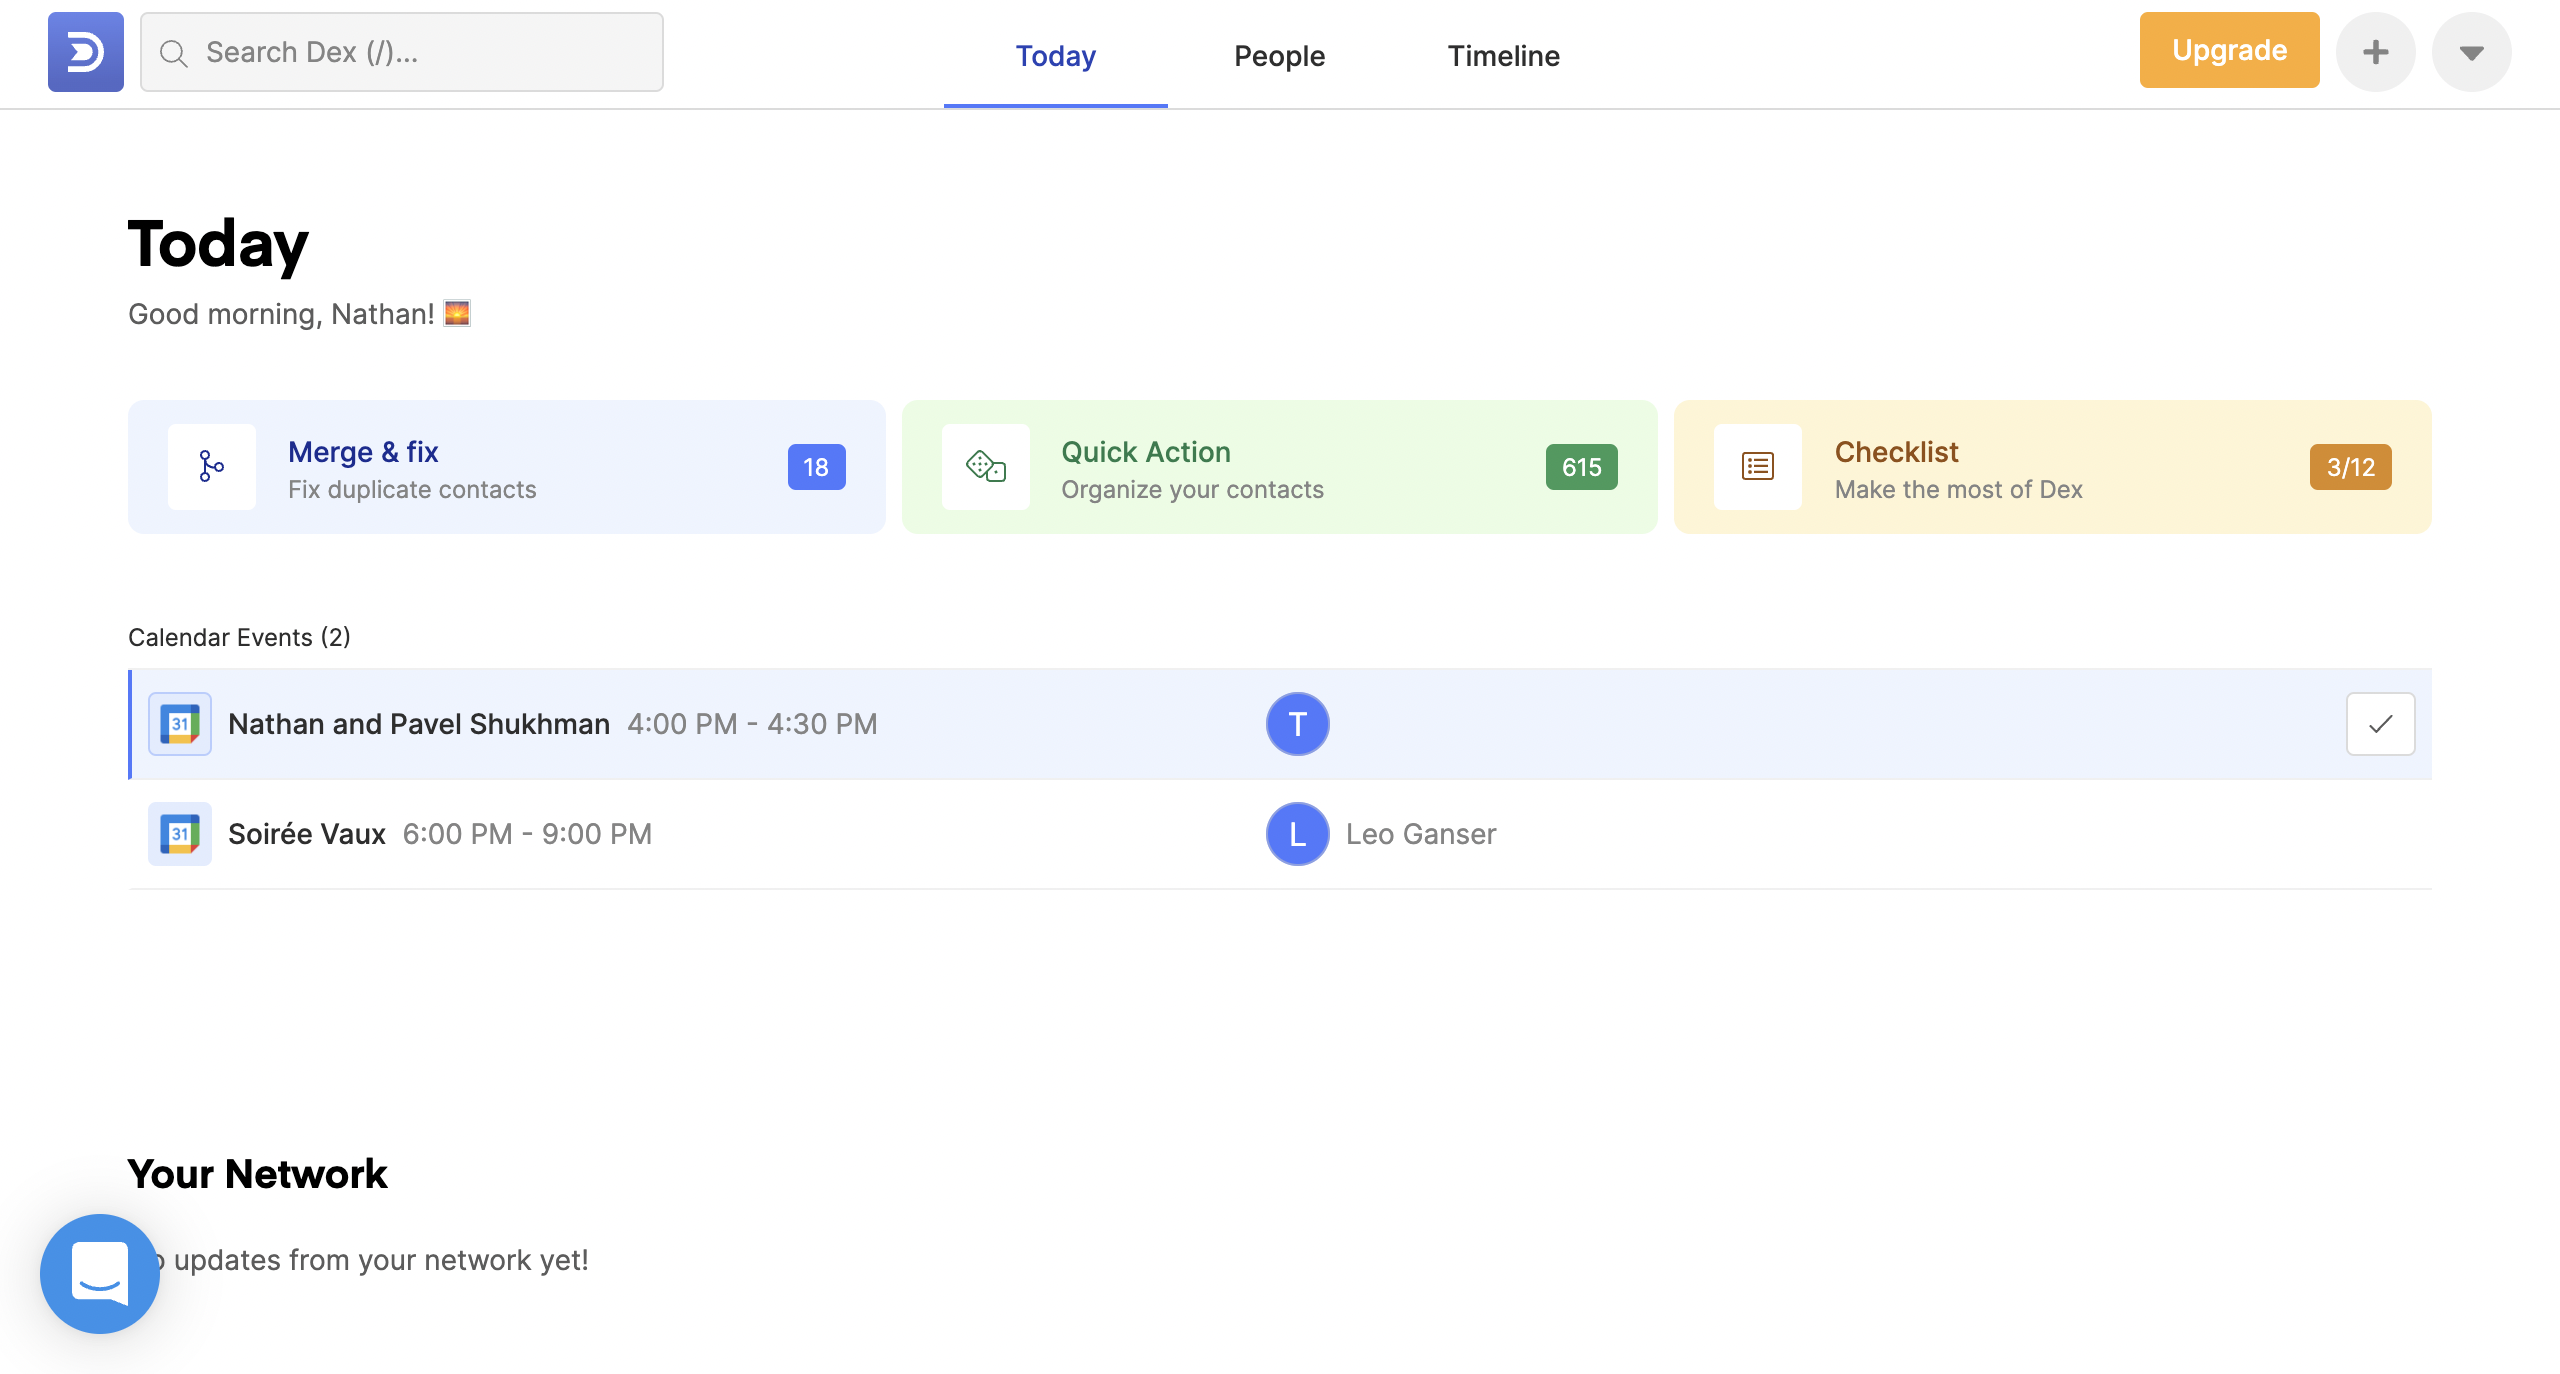This screenshot has height=1374, width=2560.
Task: Click the Dex logo icon
Action: point(86,52)
